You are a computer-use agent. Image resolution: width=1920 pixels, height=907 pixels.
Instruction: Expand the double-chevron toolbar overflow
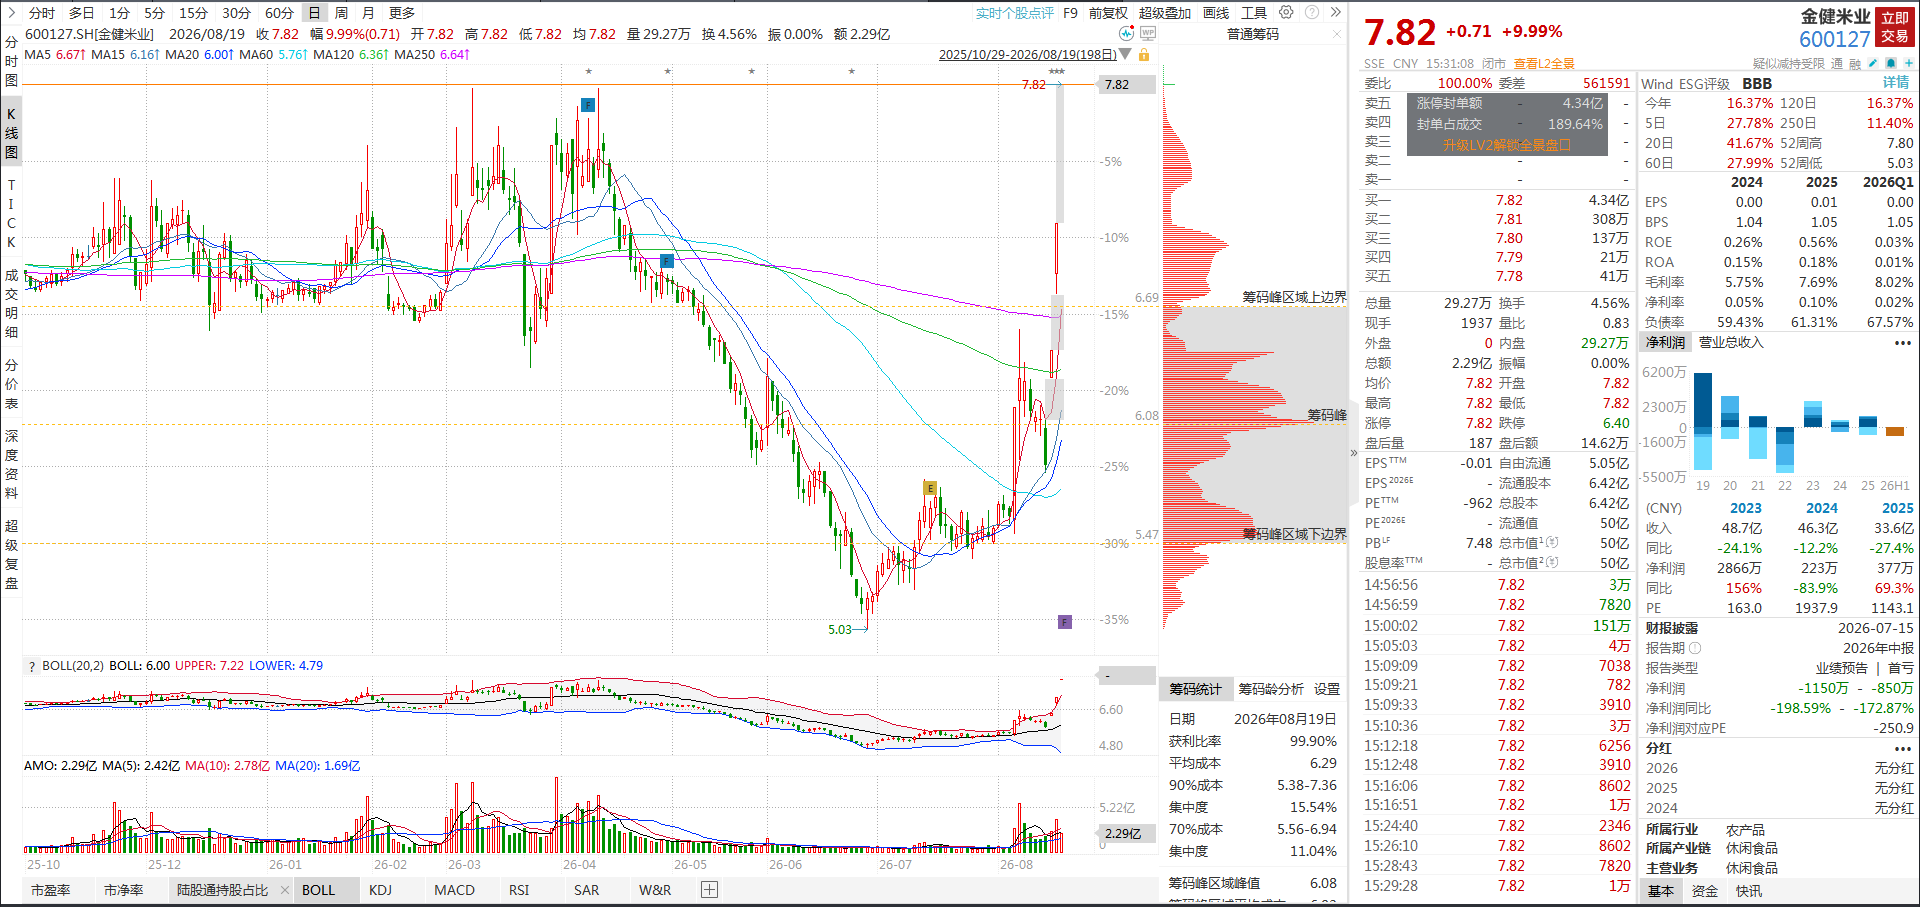tap(1335, 13)
